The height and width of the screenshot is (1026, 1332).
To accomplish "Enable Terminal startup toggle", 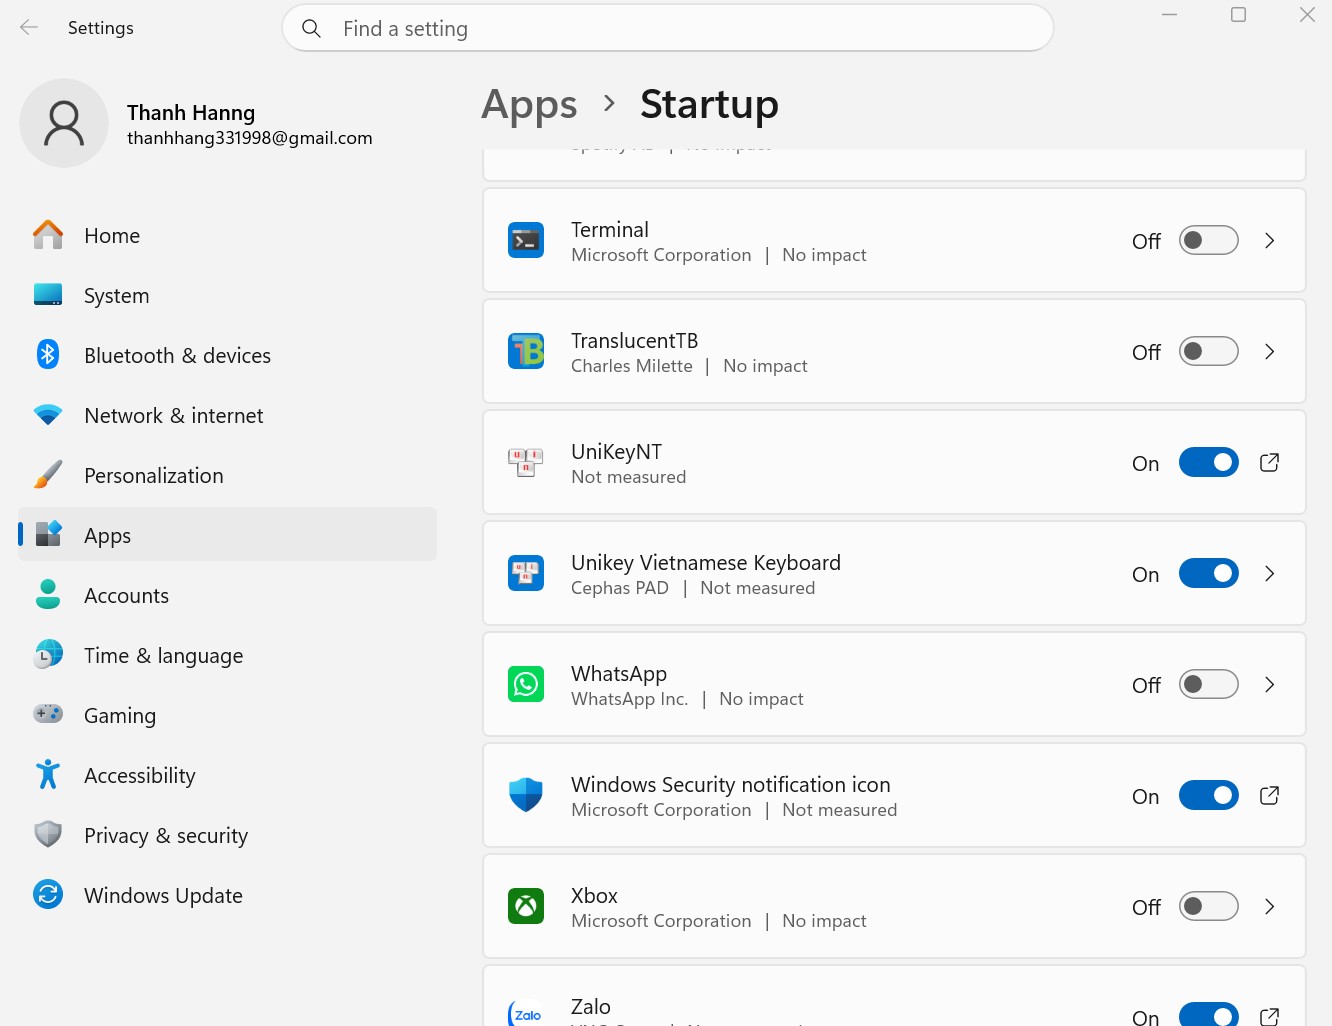I will pos(1209,240).
